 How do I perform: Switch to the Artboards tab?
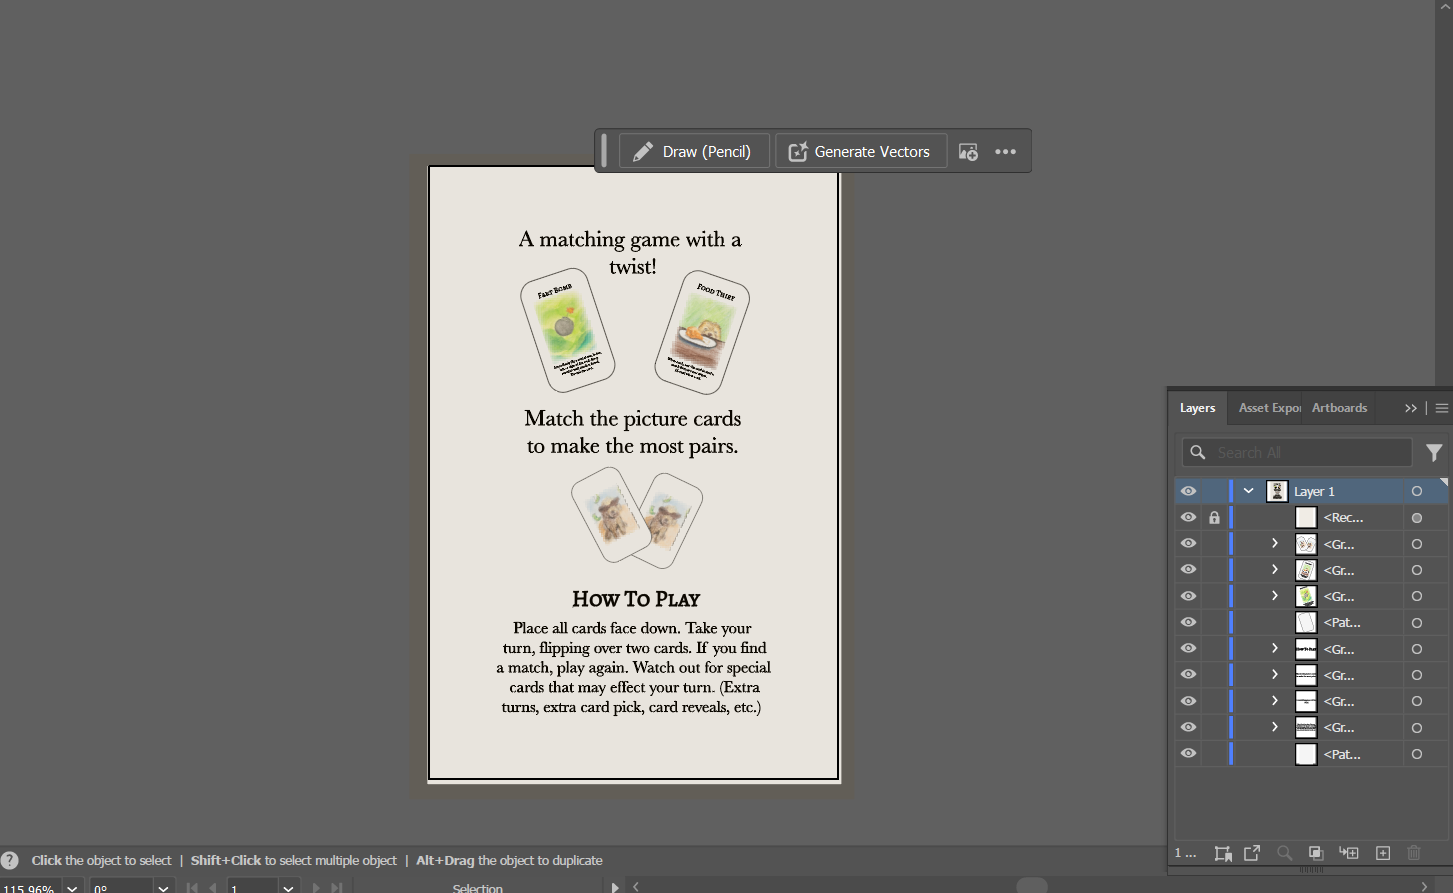pyautogui.click(x=1339, y=408)
